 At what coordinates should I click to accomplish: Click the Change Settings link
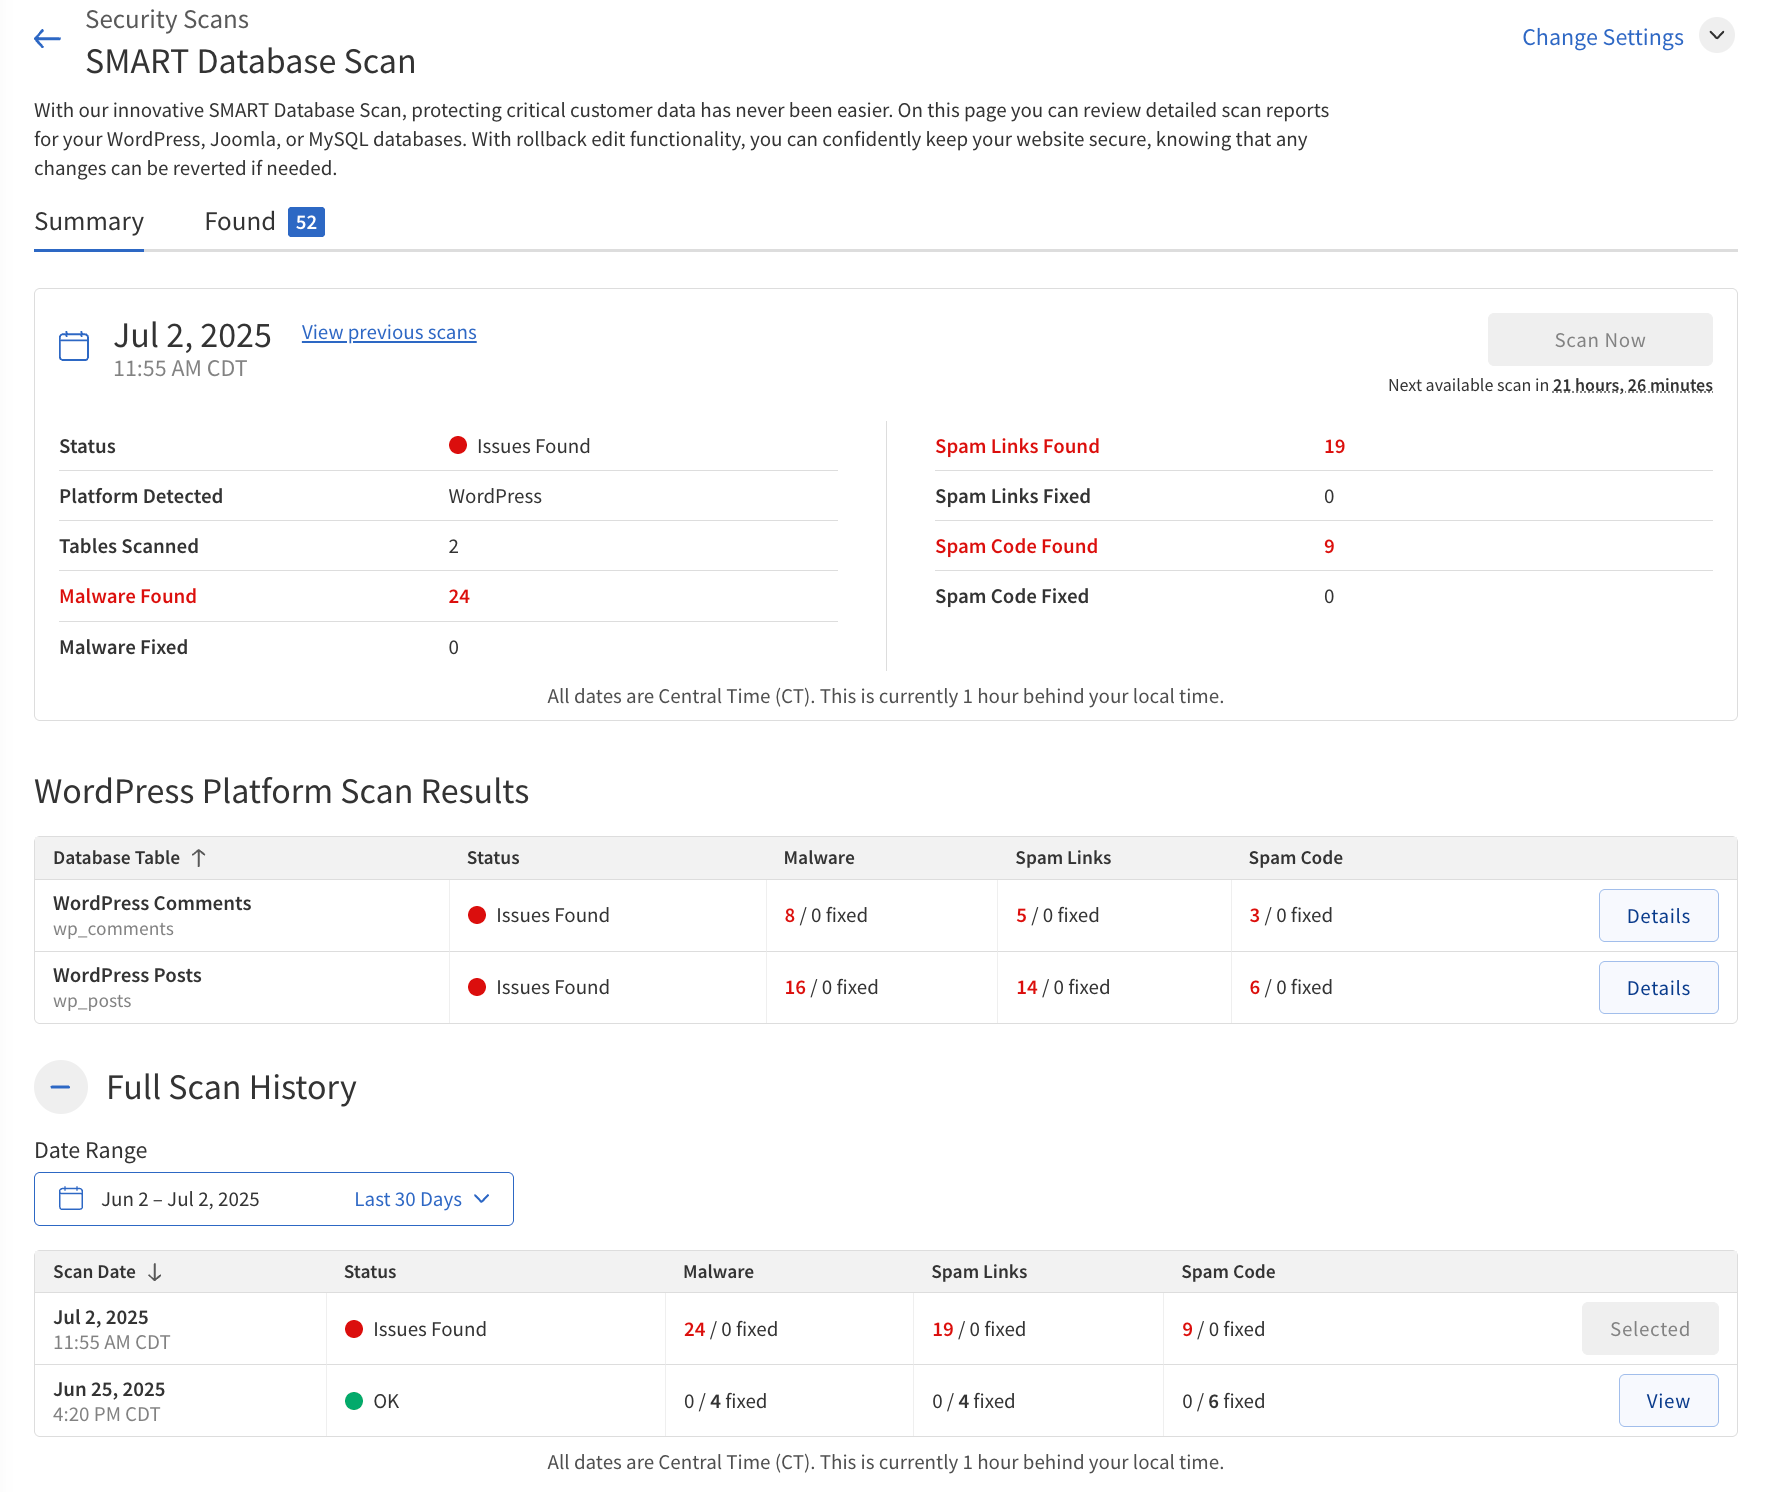tap(1602, 37)
